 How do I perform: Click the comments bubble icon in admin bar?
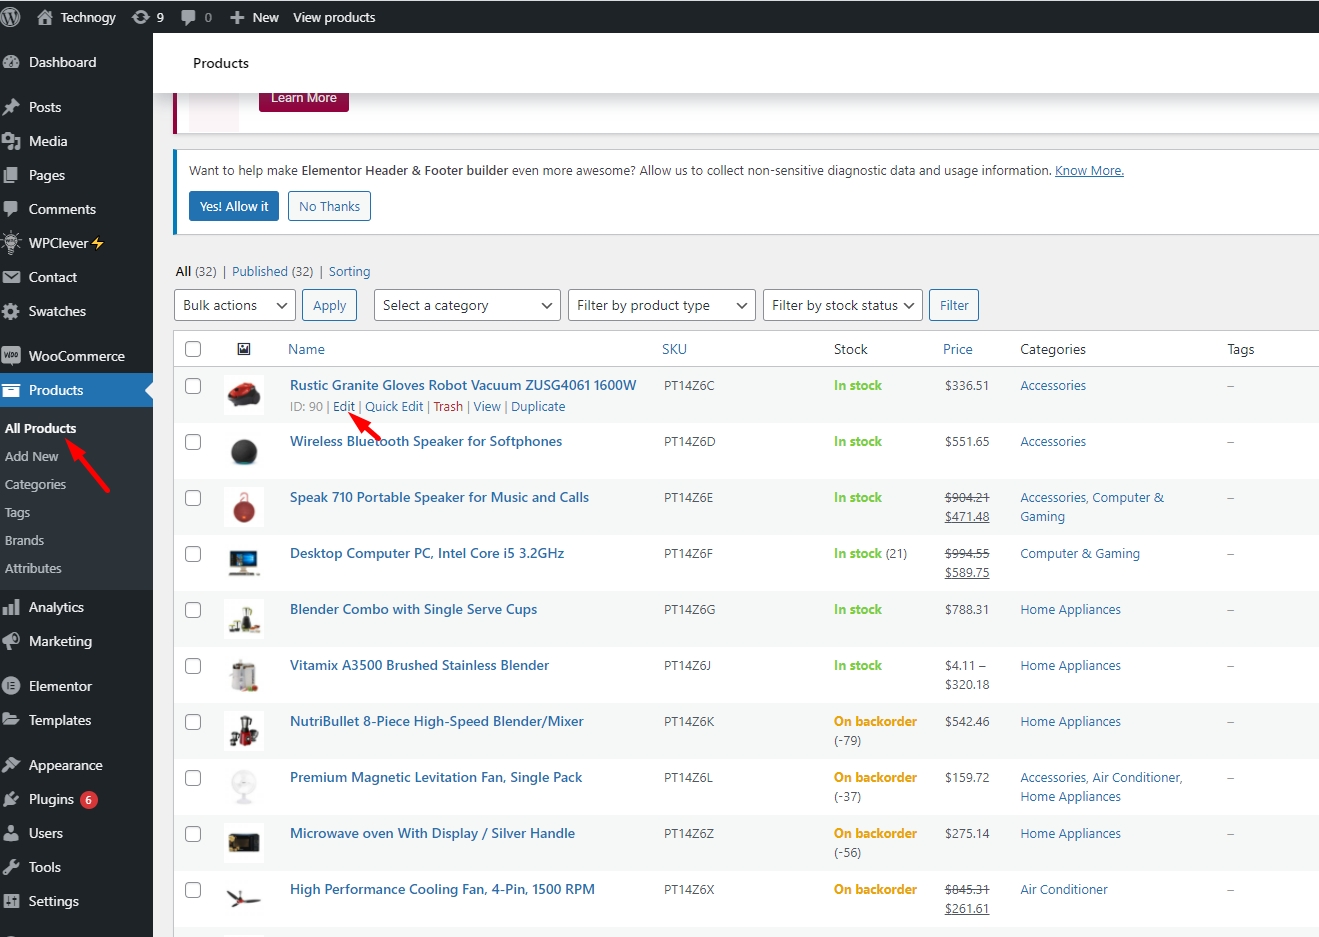tap(188, 17)
